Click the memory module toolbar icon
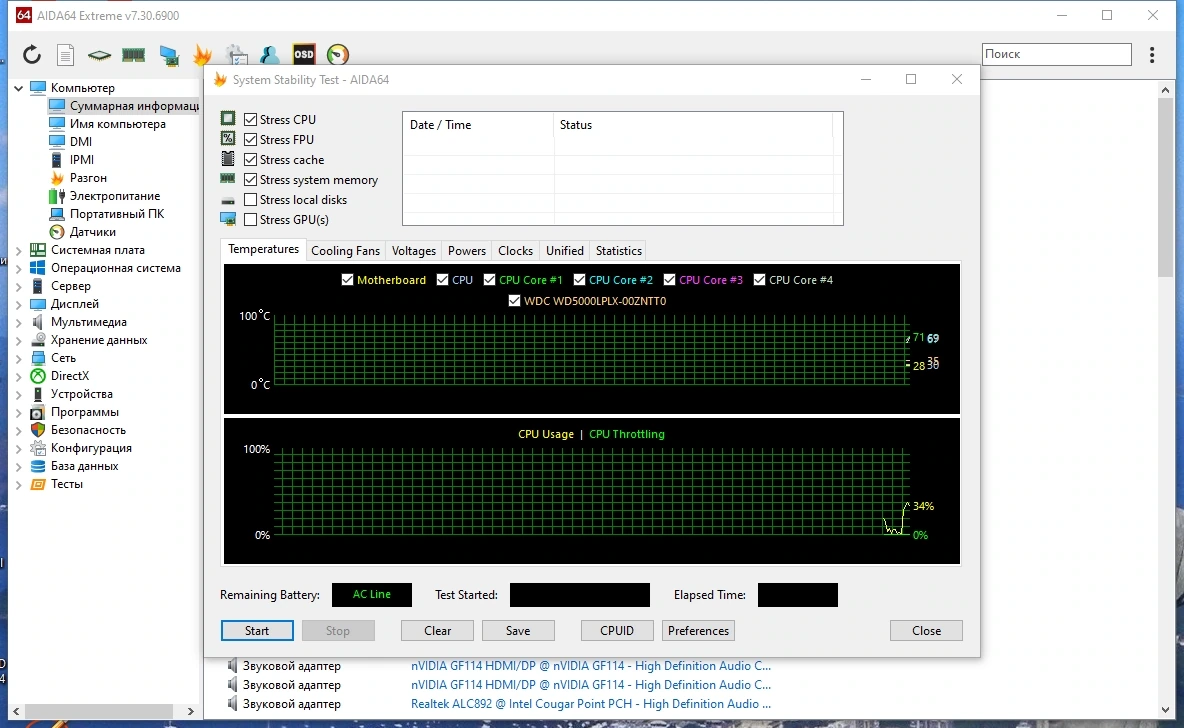The height and width of the screenshot is (728, 1184). (x=133, y=54)
